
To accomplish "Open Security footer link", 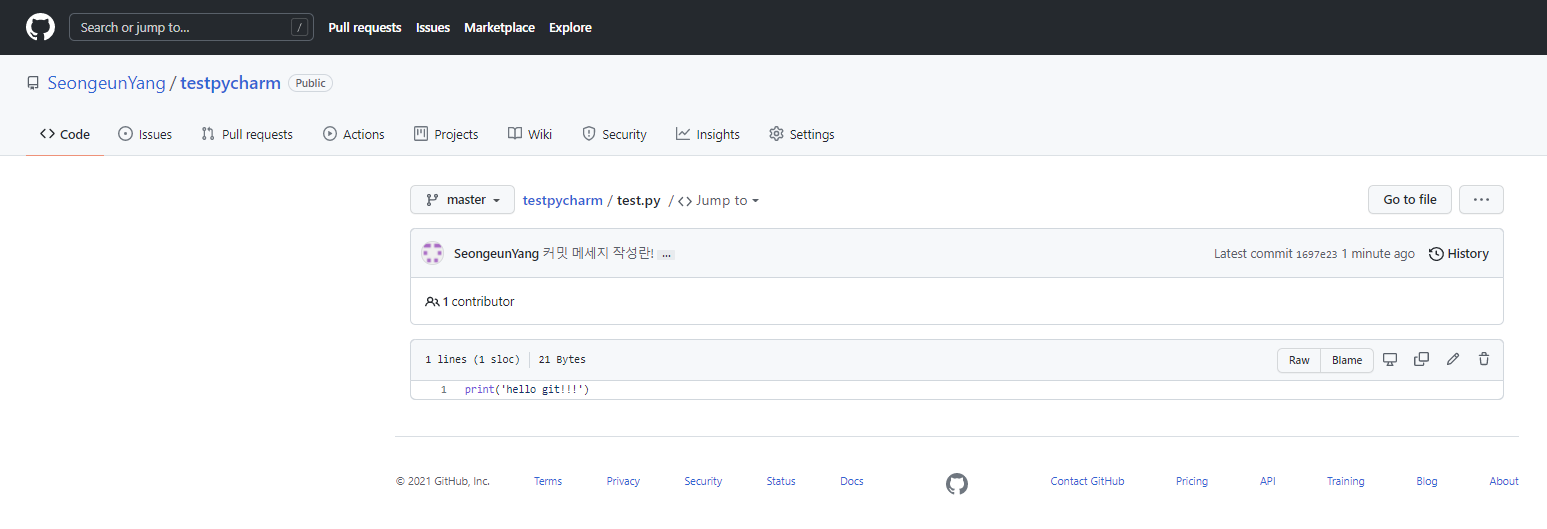I will pyautogui.click(x=703, y=481).
